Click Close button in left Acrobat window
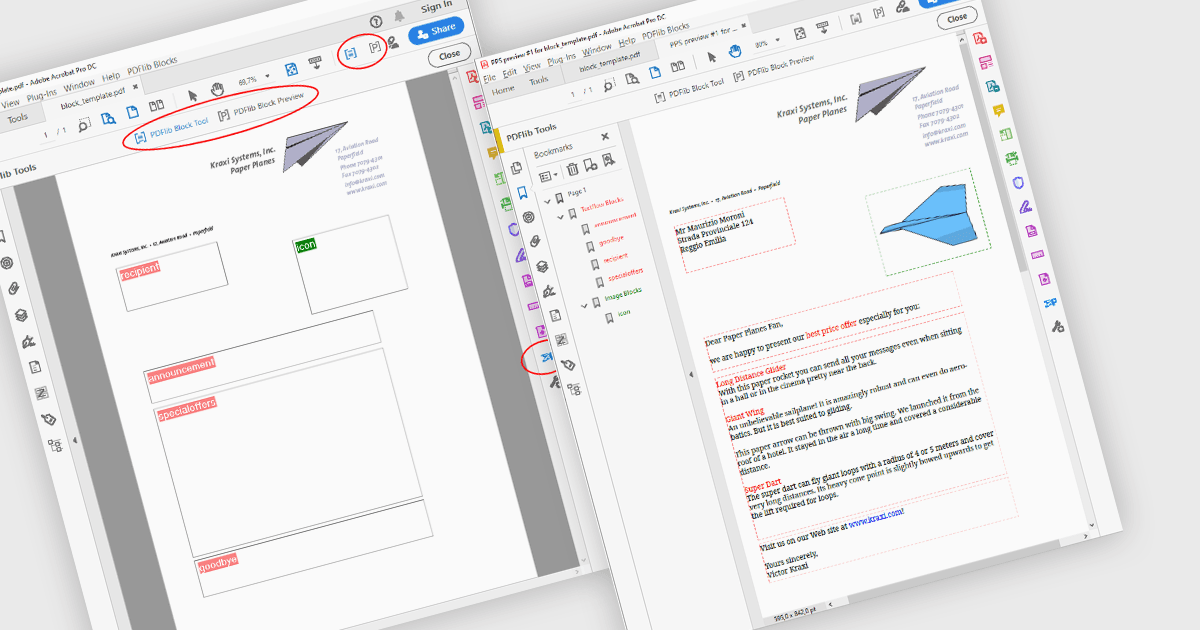Image resolution: width=1200 pixels, height=630 pixels. (x=449, y=56)
